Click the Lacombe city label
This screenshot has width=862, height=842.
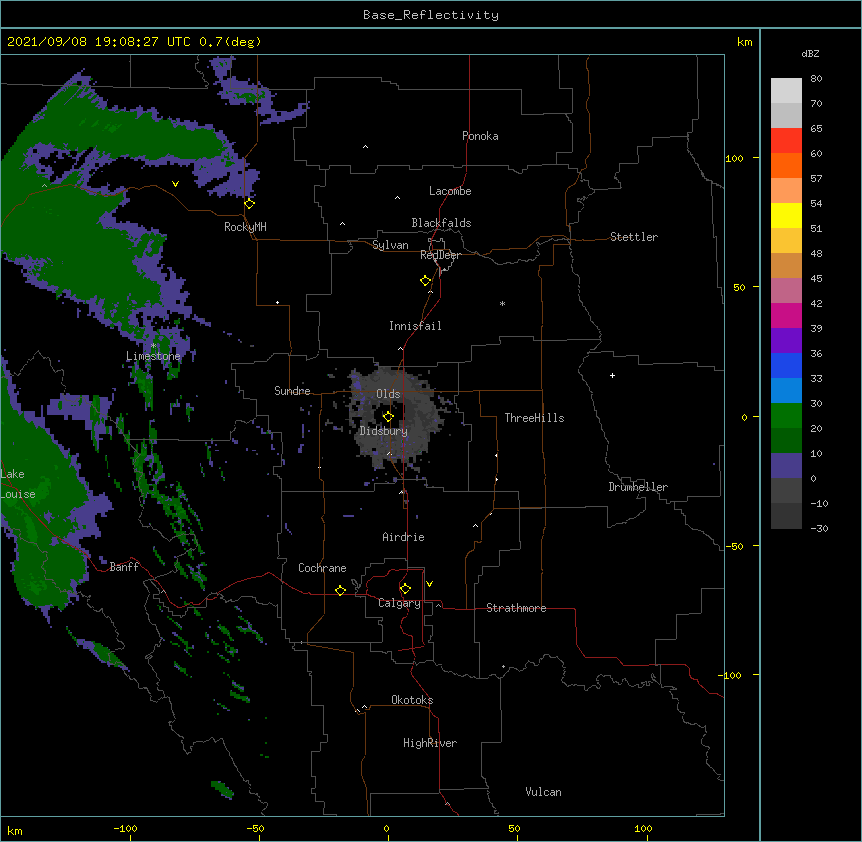tap(450, 191)
